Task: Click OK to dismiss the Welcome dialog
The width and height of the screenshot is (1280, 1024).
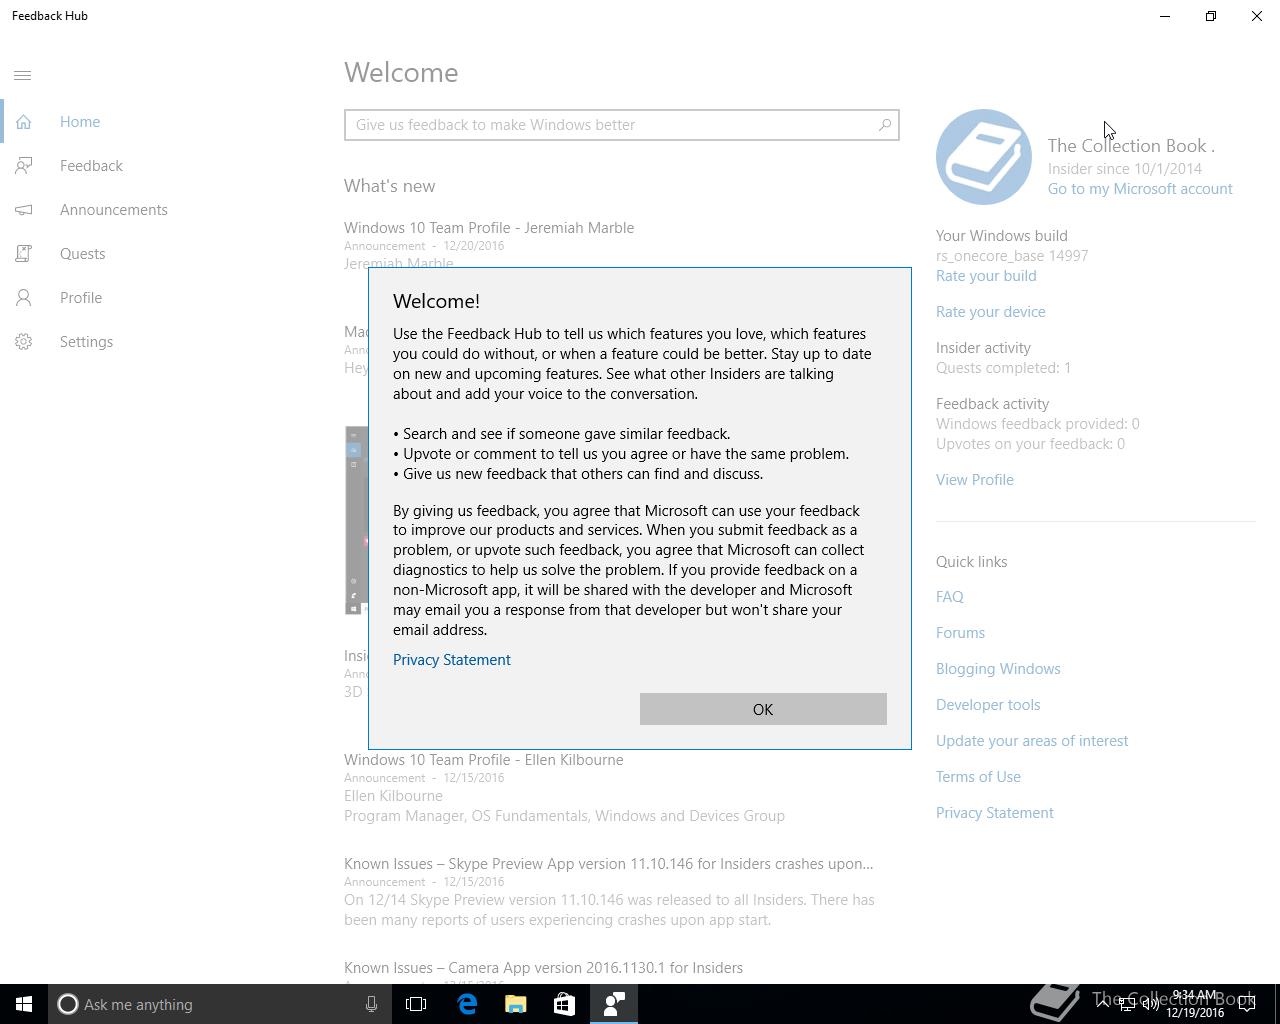Action: click(x=763, y=709)
